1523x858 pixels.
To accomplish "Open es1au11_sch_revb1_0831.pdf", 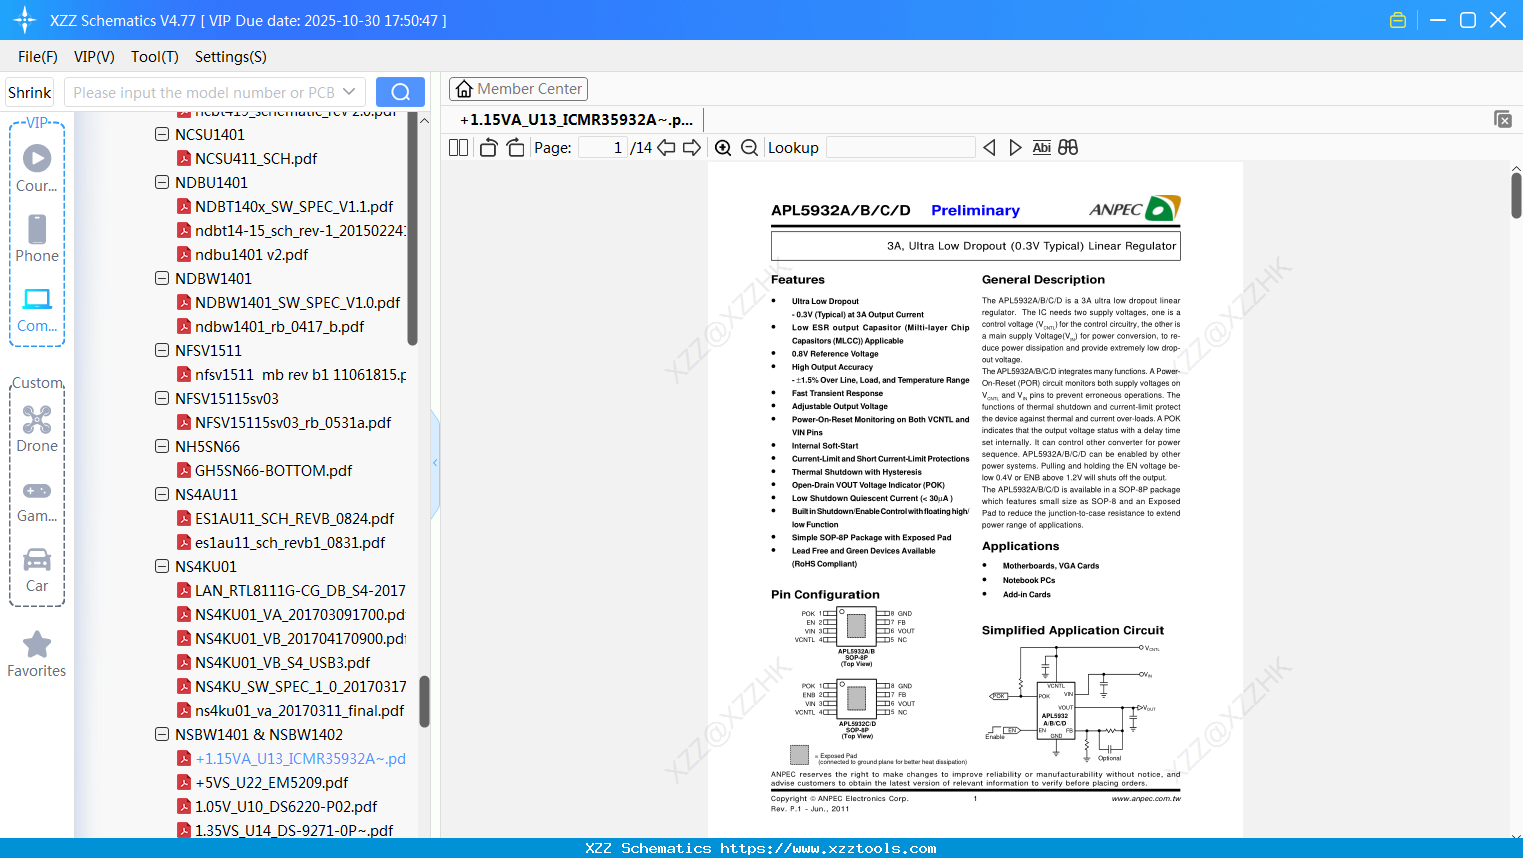I will point(290,542).
